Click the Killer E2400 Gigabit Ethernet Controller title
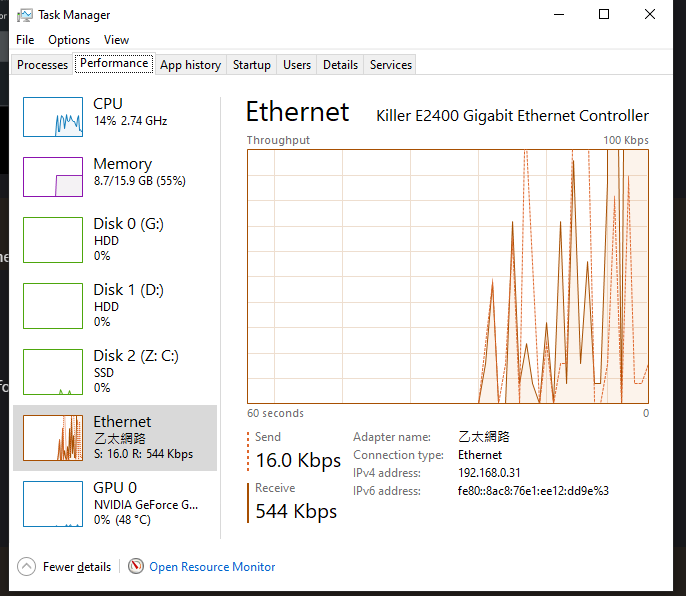The image size is (686, 596). point(512,116)
